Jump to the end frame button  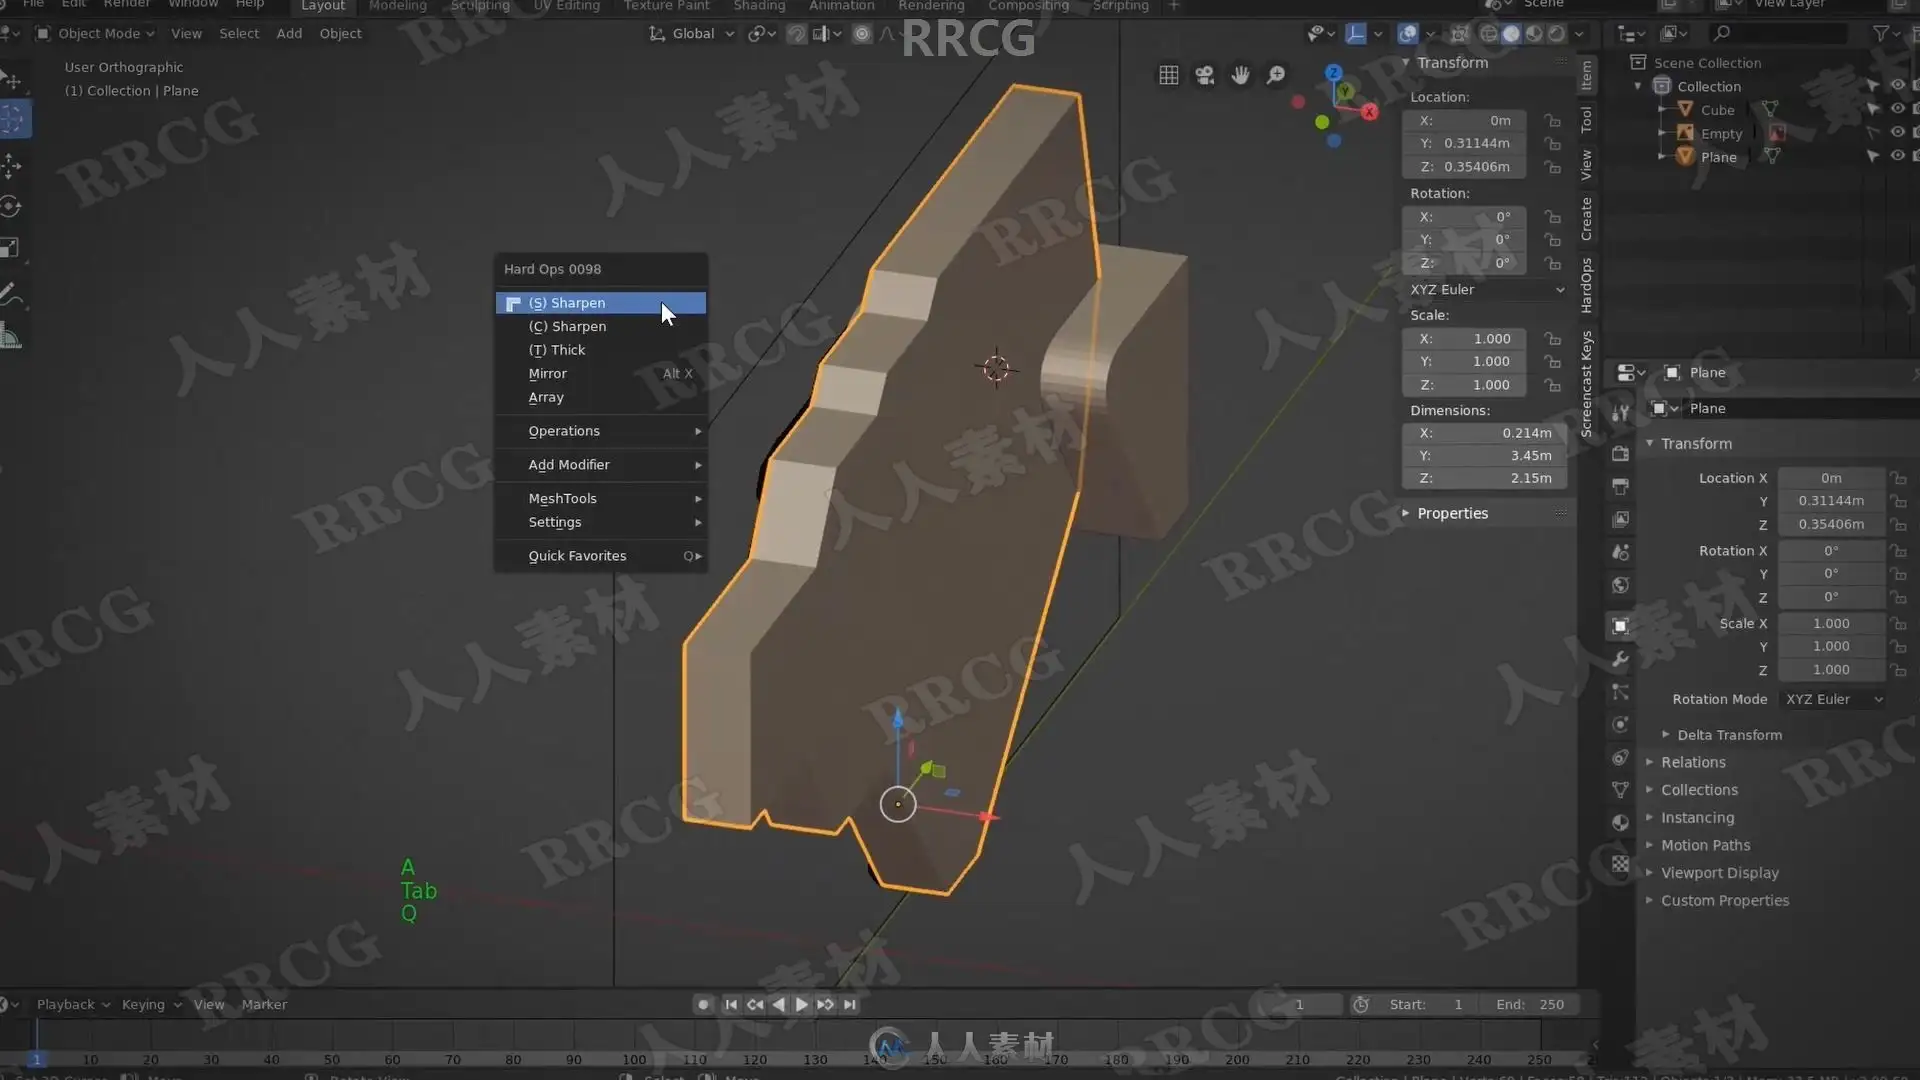pyautogui.click(x=849, y=1004)
